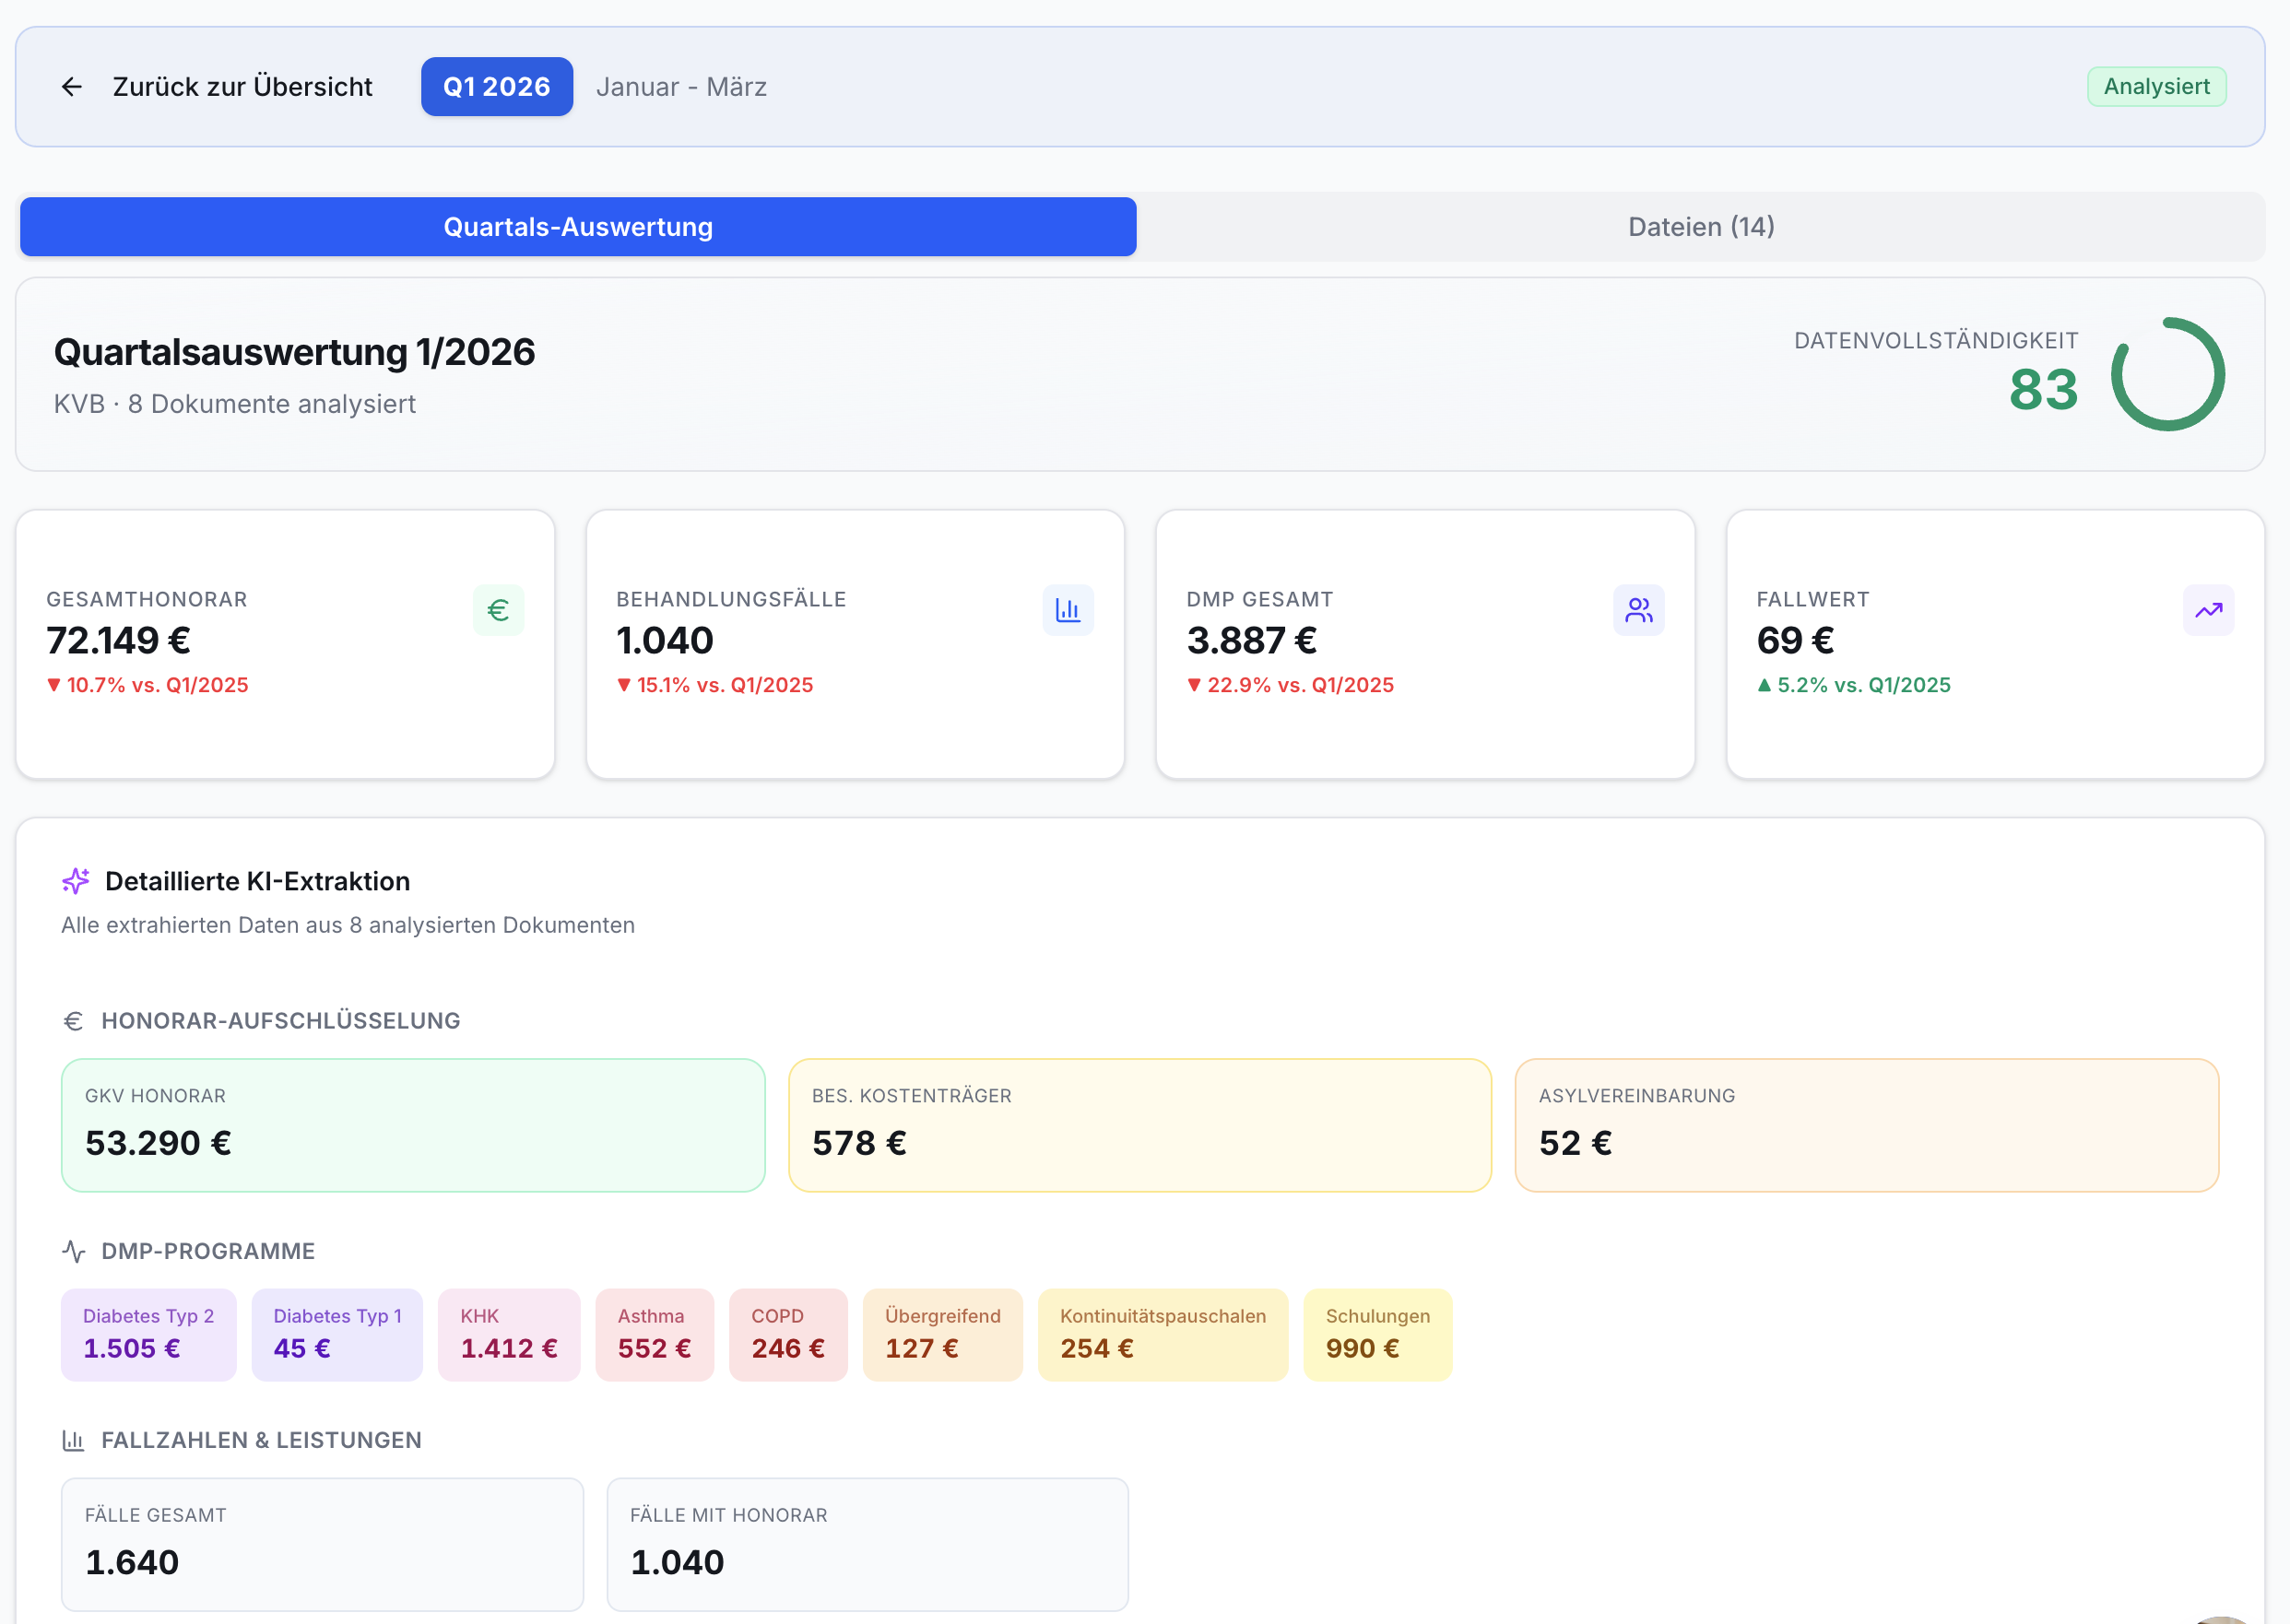Switch to the Dateien (14) tab
Viewport: 2290px width, 1624px height.
pos(1701,227)
